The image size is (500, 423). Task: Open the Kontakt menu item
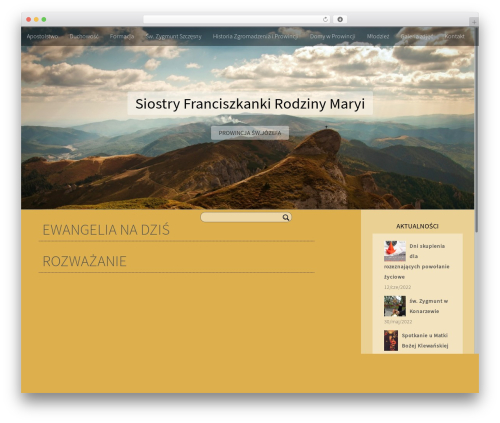click(x=454, y=36)
